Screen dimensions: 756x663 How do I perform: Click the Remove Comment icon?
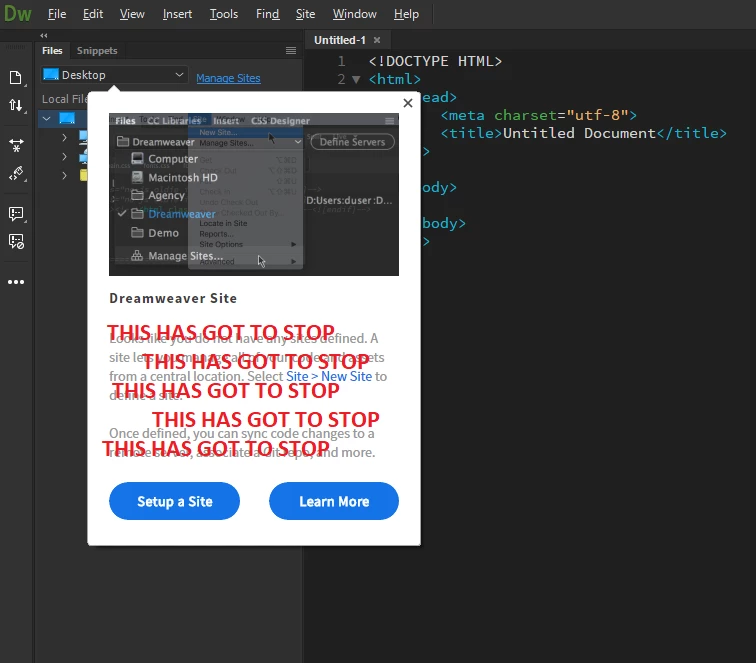point(16,241)
